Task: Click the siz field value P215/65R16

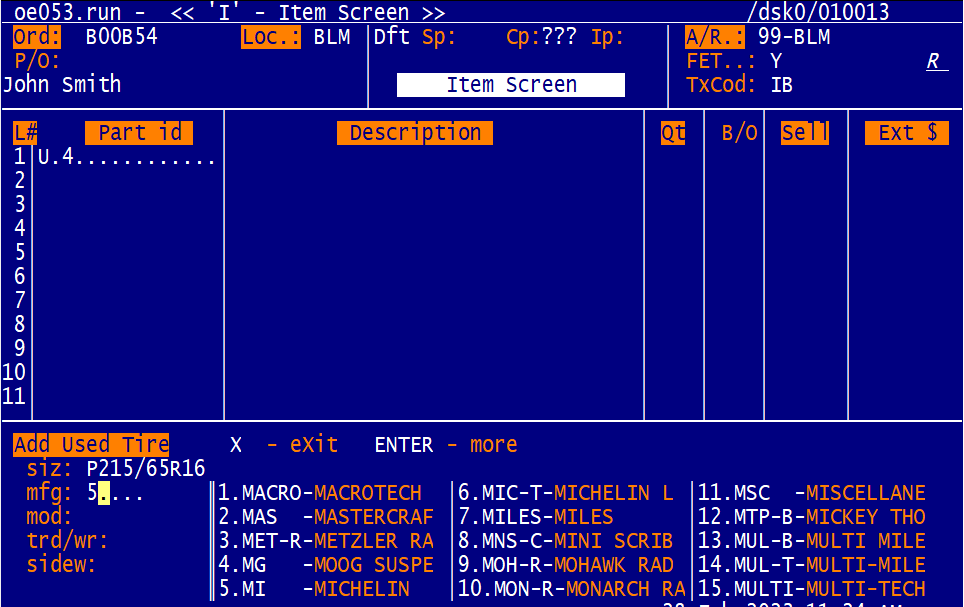Action: [x=145, y=469]
